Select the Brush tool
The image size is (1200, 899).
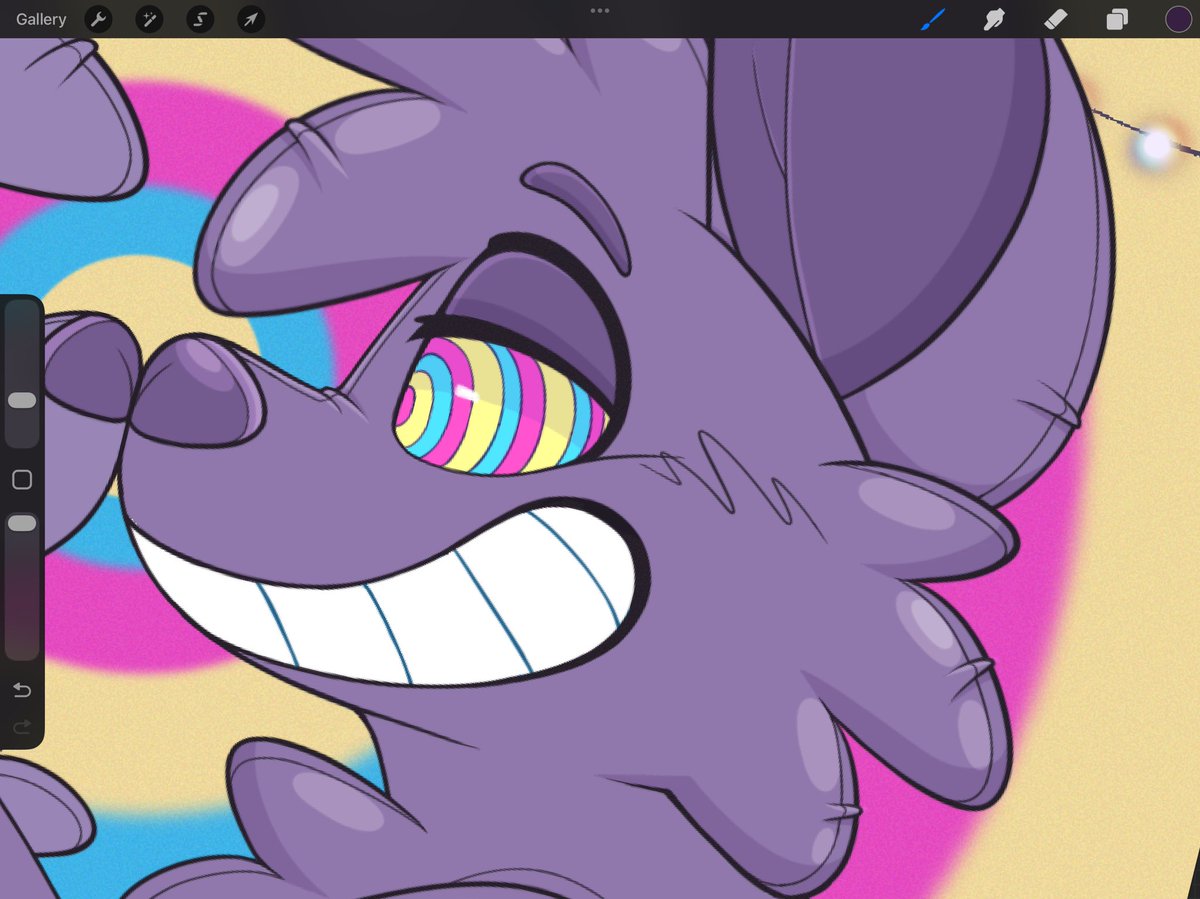933,19
